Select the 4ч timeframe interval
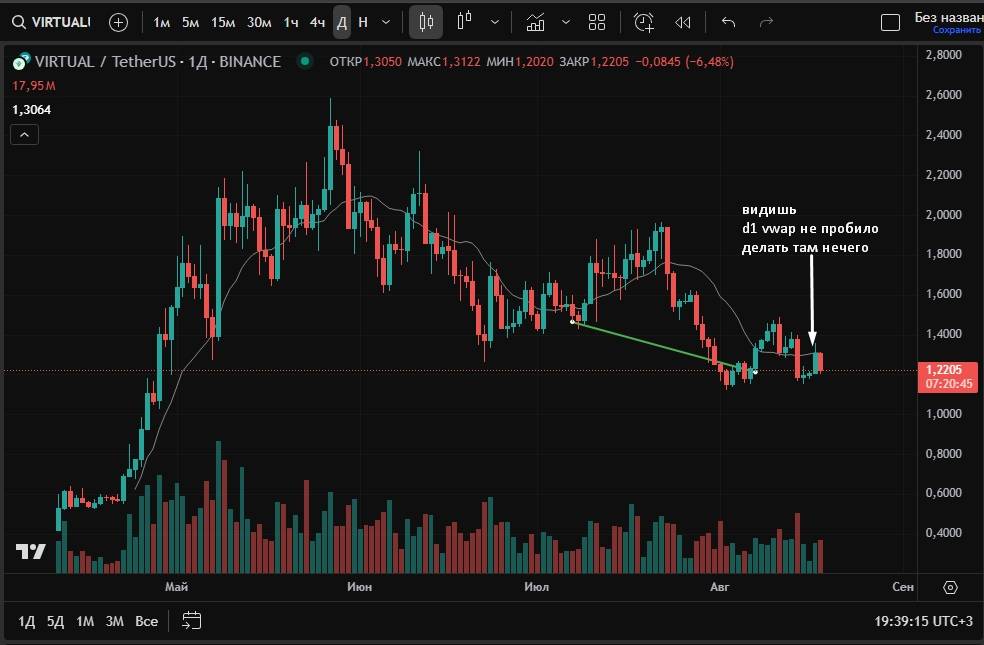The height and width of the screenshot is (645, 984). pyautogui.click(x=317, y=22)
